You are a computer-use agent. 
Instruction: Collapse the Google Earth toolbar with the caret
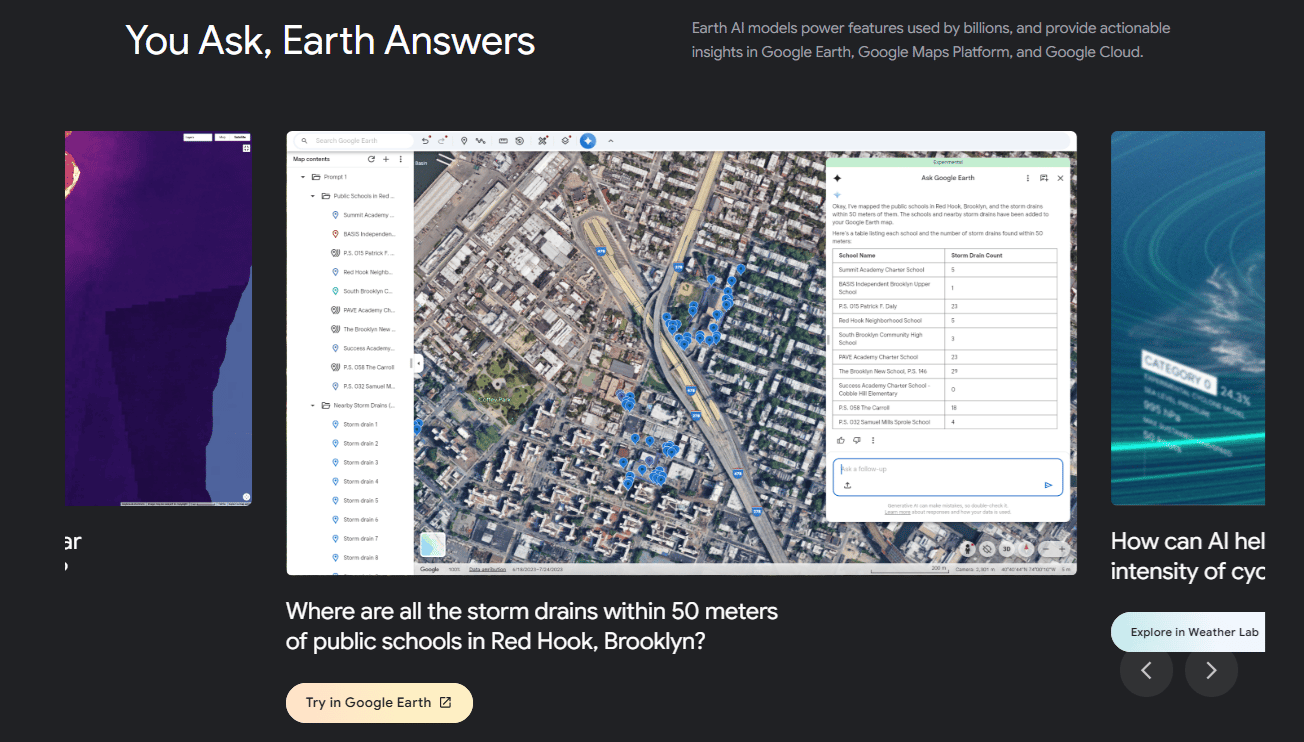tap(611, 141)
